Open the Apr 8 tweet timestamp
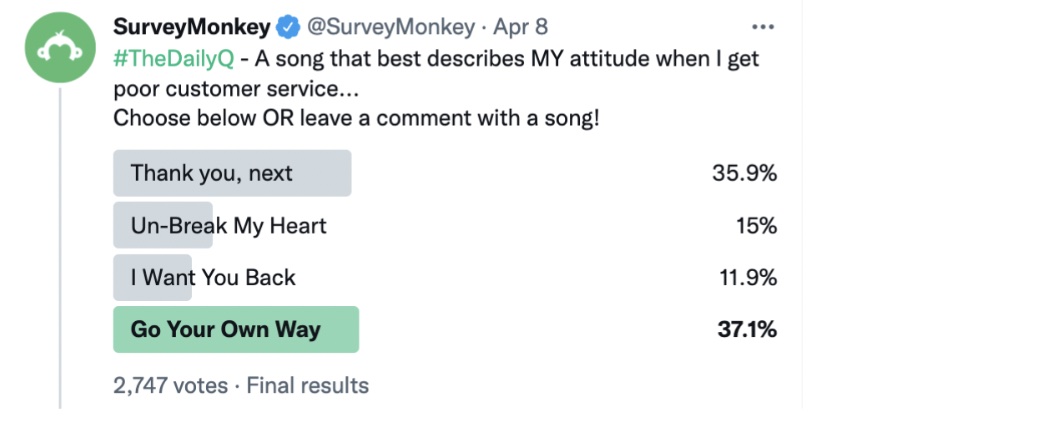Image resolution: width=1048 pixels, height=436 pixels. [520, 27]
